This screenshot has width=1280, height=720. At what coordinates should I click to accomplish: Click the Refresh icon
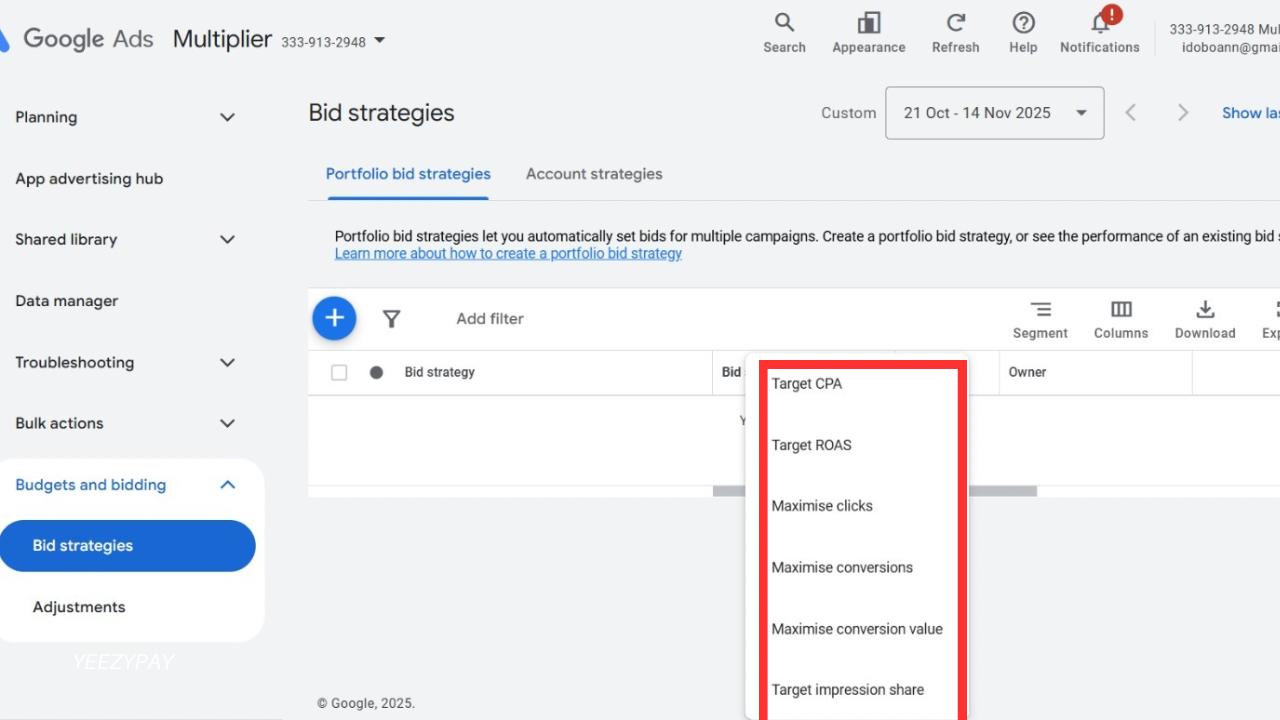pyautogui.click(x=955, y=23)
